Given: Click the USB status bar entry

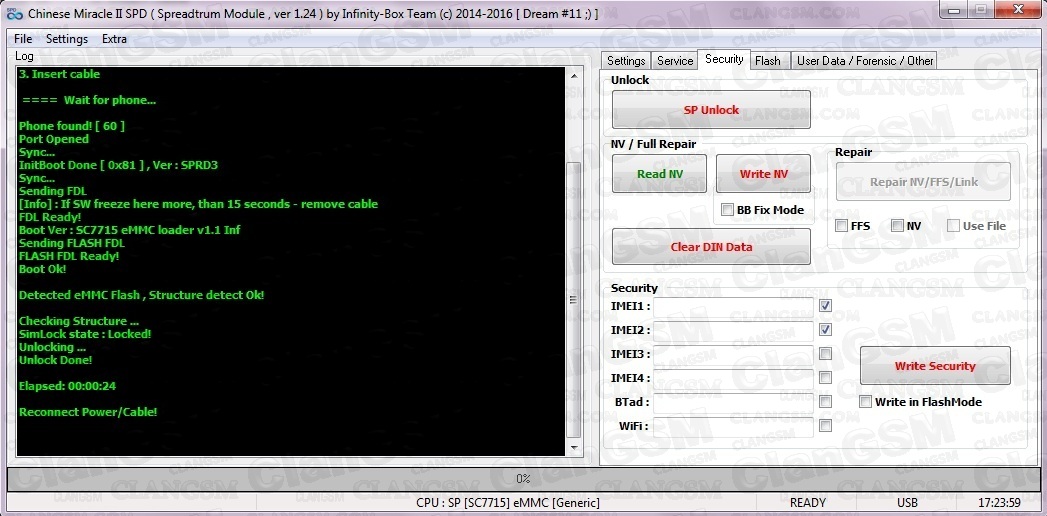Looking at the screenshot, I should (907, 503).
